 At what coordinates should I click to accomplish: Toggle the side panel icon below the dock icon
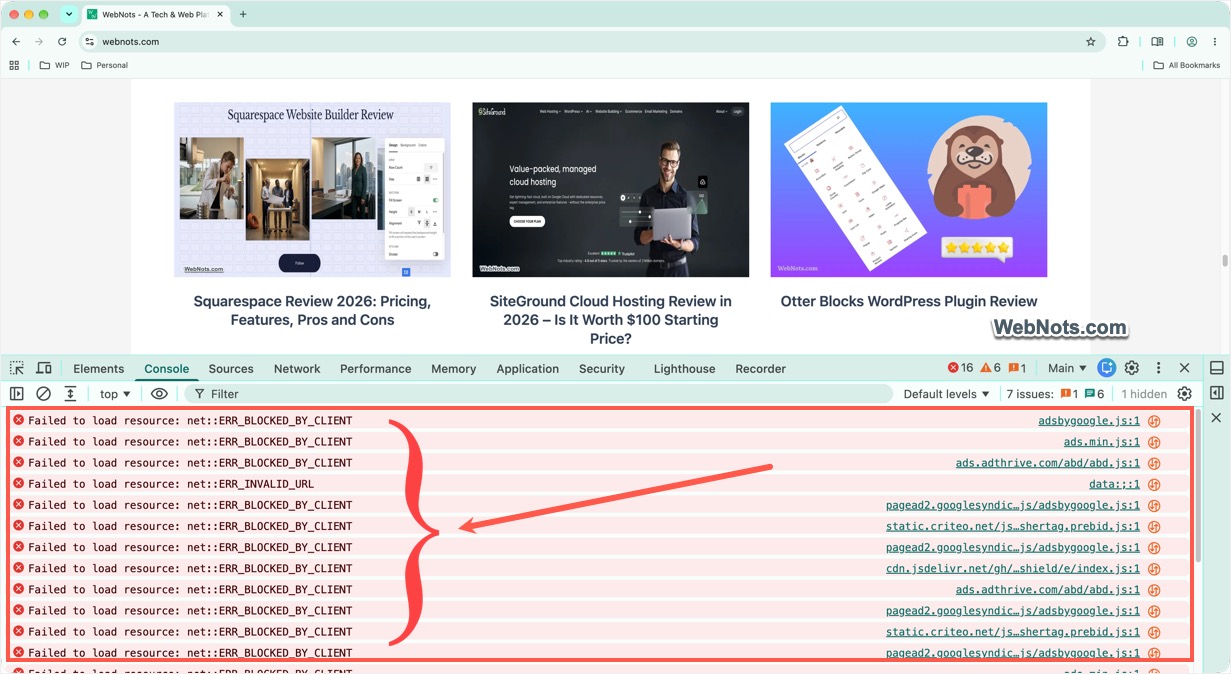click(x=1217, y=393)
